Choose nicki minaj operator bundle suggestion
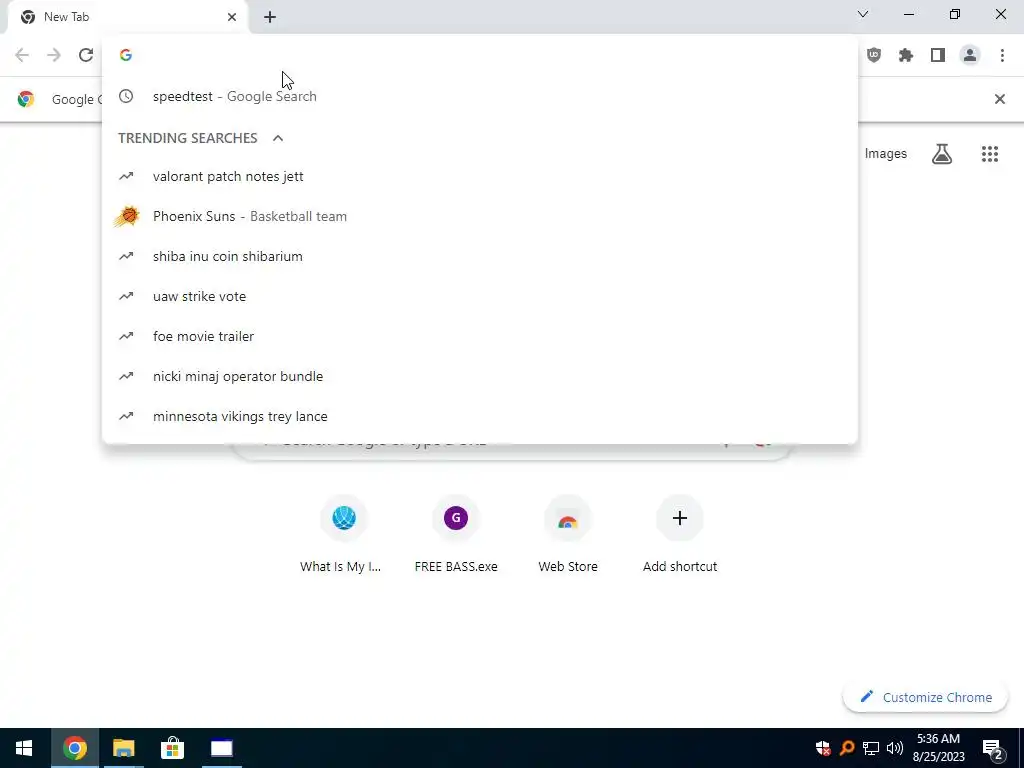The width and height of the screenshot is (1024, 768). tap(479, 376)
